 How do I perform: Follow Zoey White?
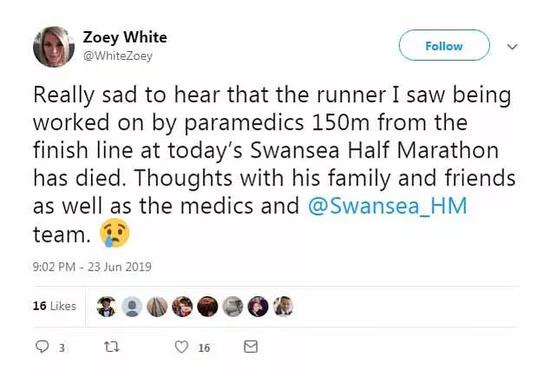click(444, 46)
